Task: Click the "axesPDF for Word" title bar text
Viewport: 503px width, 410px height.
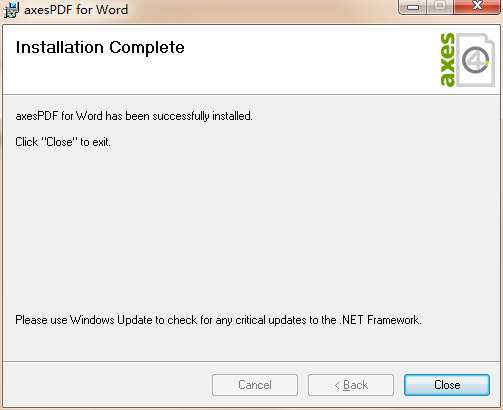Action: (76, 10)
